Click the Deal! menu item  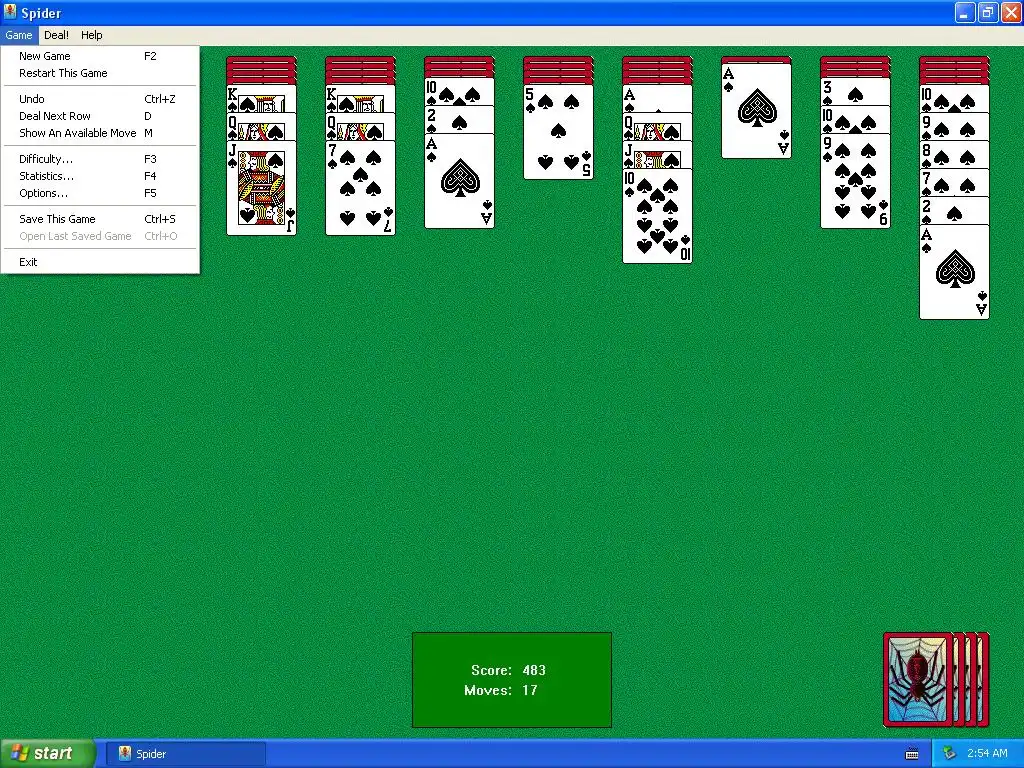(x=56, y=35)
